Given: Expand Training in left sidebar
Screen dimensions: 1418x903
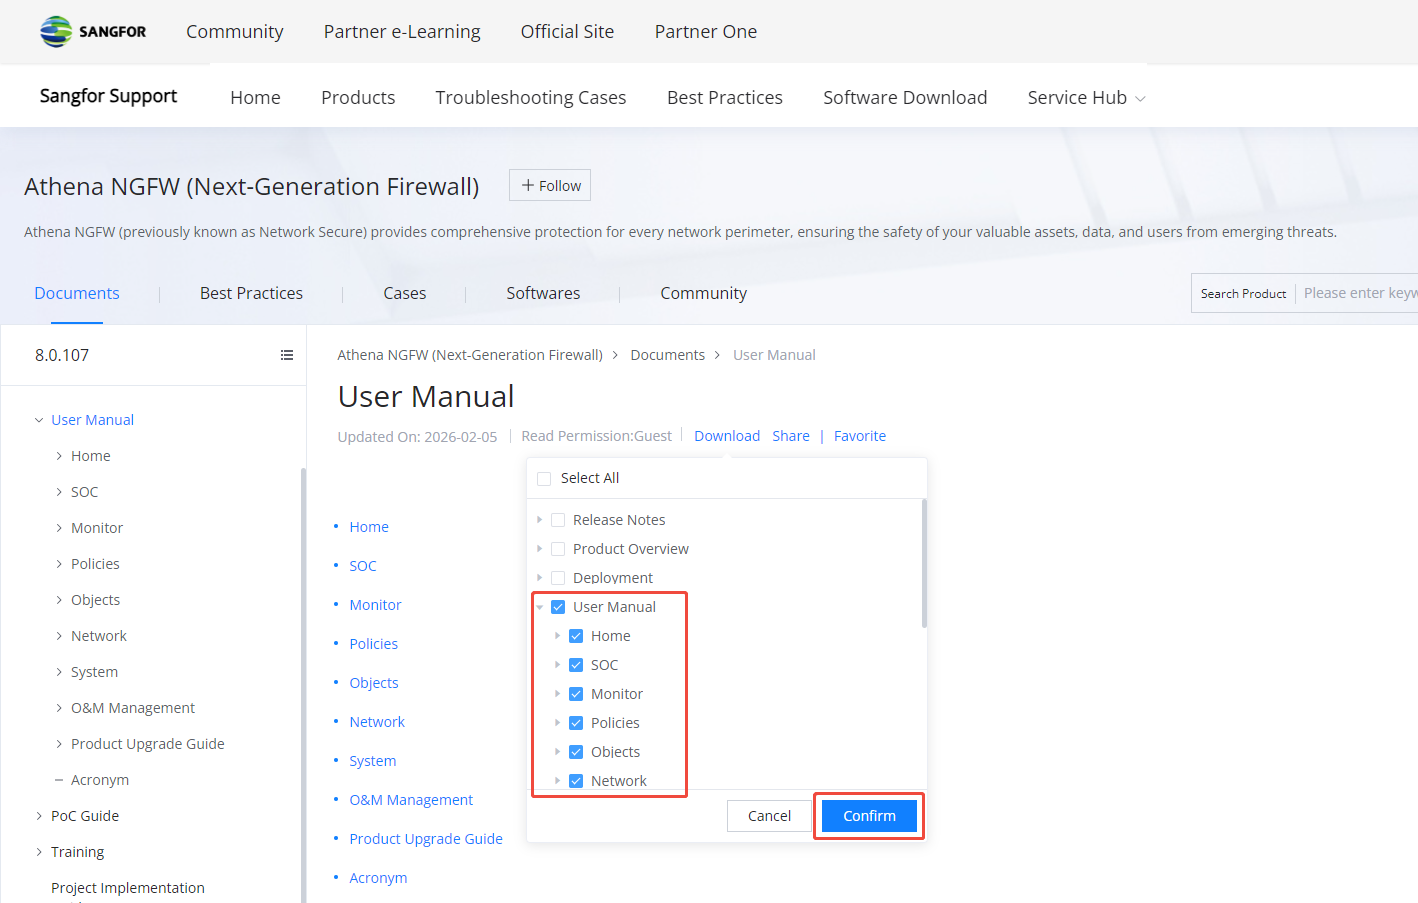Looking at the screenshot, I should tap(39, 852).
